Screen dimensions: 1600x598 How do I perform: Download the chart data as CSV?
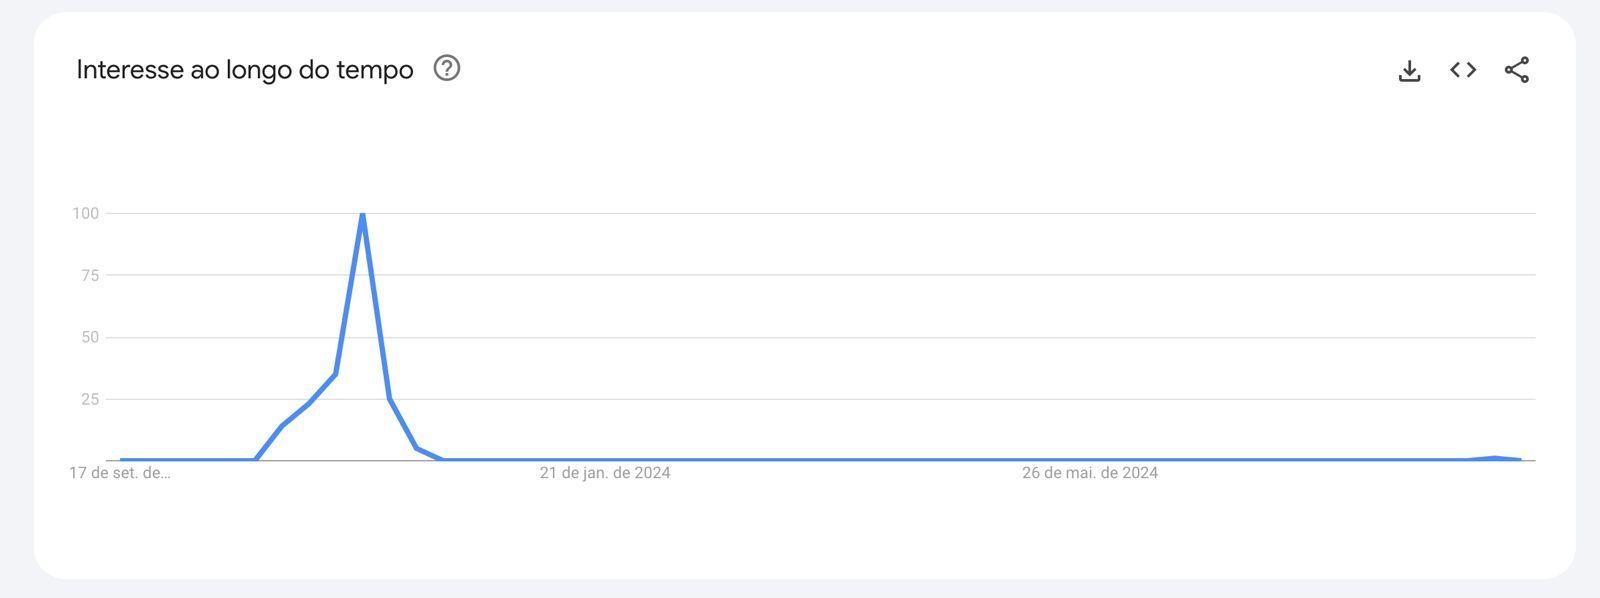[1409, 70]
